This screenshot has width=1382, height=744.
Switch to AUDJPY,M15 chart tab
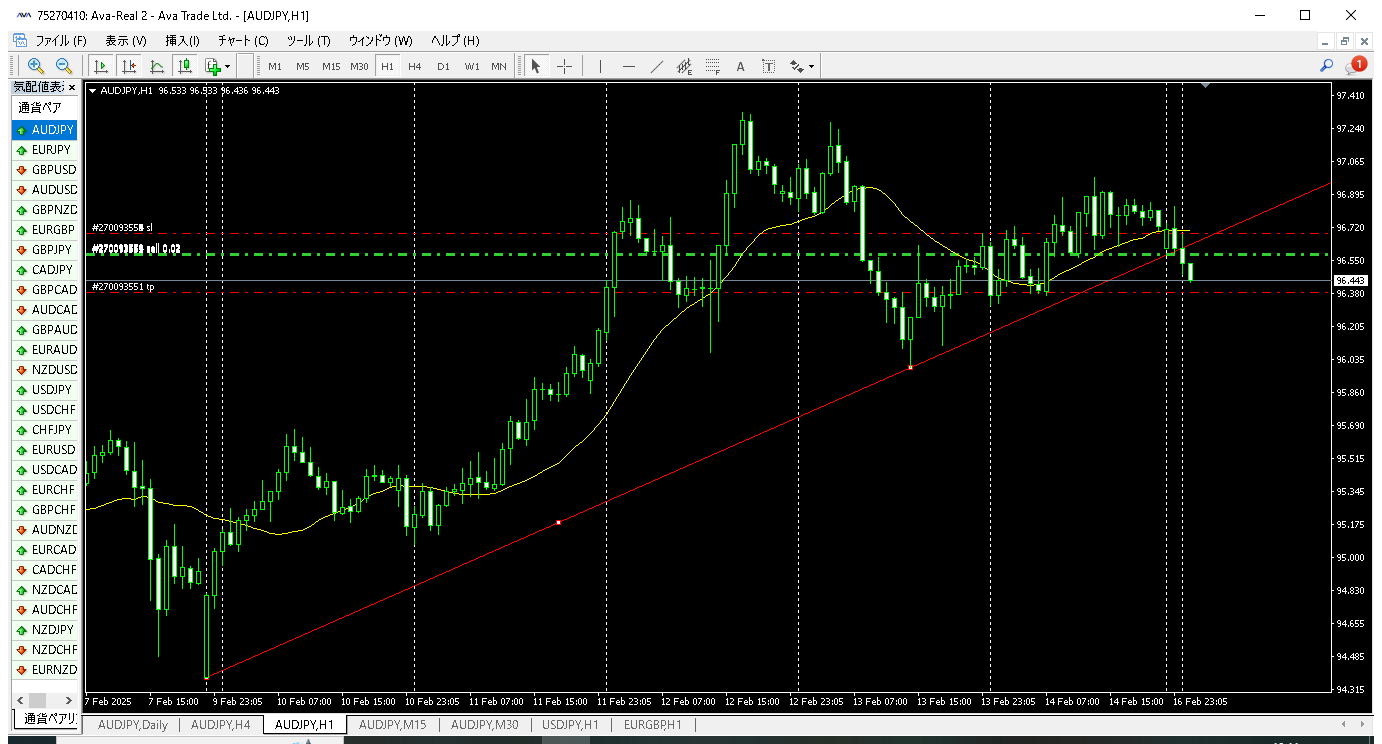click(x=392, y=725)
